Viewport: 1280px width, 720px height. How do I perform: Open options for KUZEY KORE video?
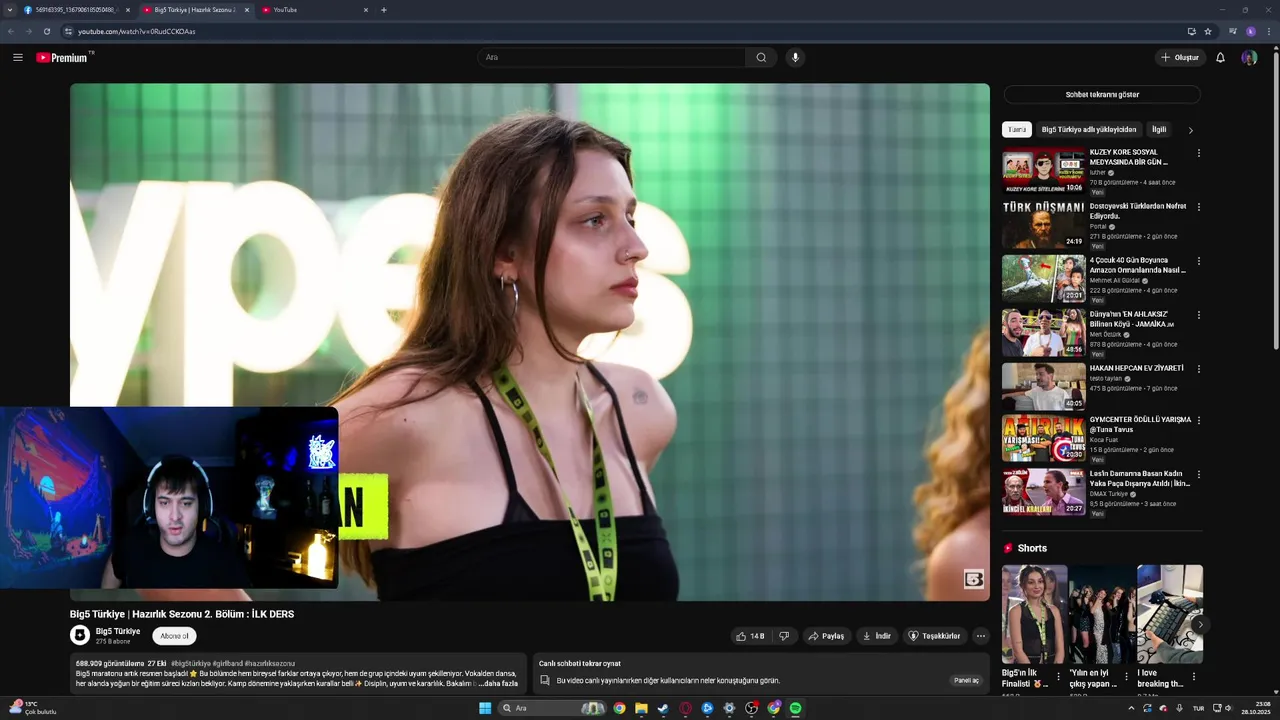pyautogui.click(x=1198, y=153)
